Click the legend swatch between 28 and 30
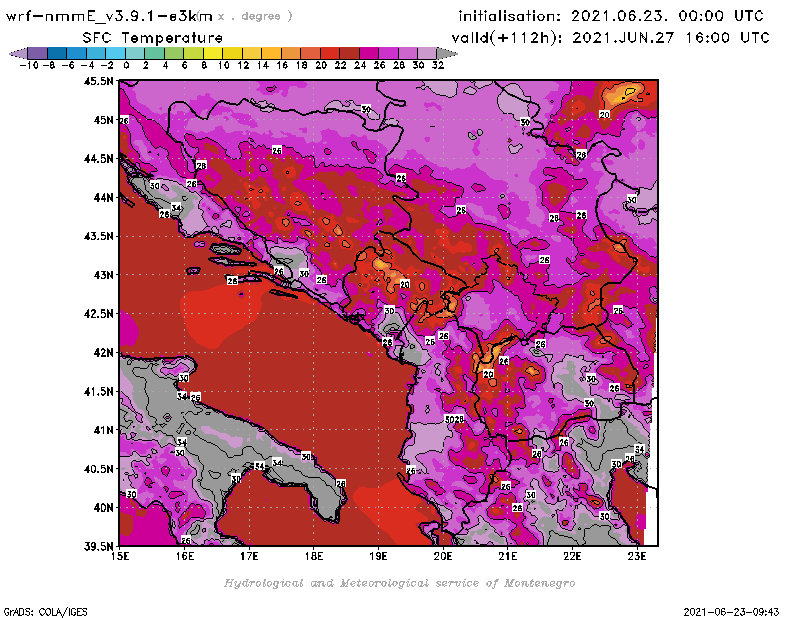The height and width of the screenshot is (618, 800). click(x=407, y=53)
